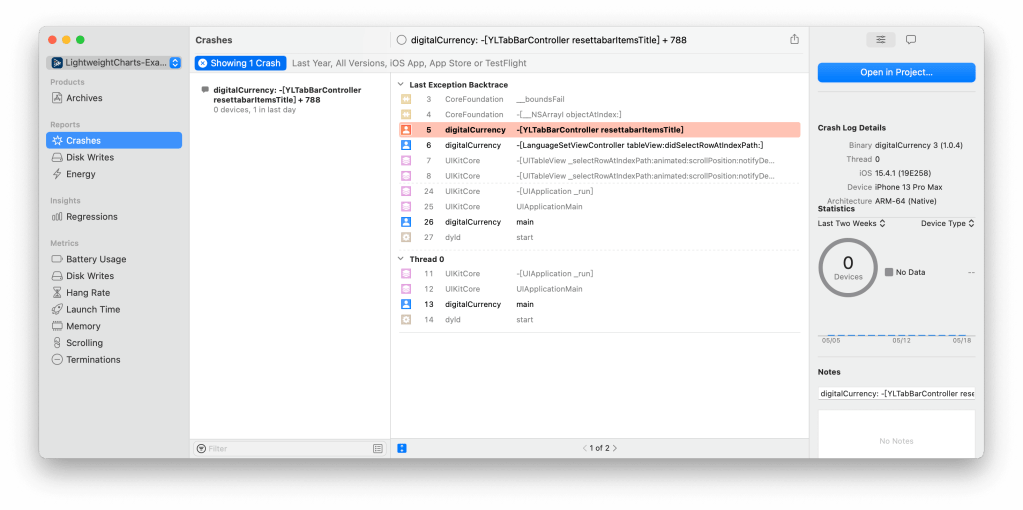Mark the crash resolved using the title circle
This screenshot has height=510, width=1023.
pyautogui.click(x=401, y=40)
